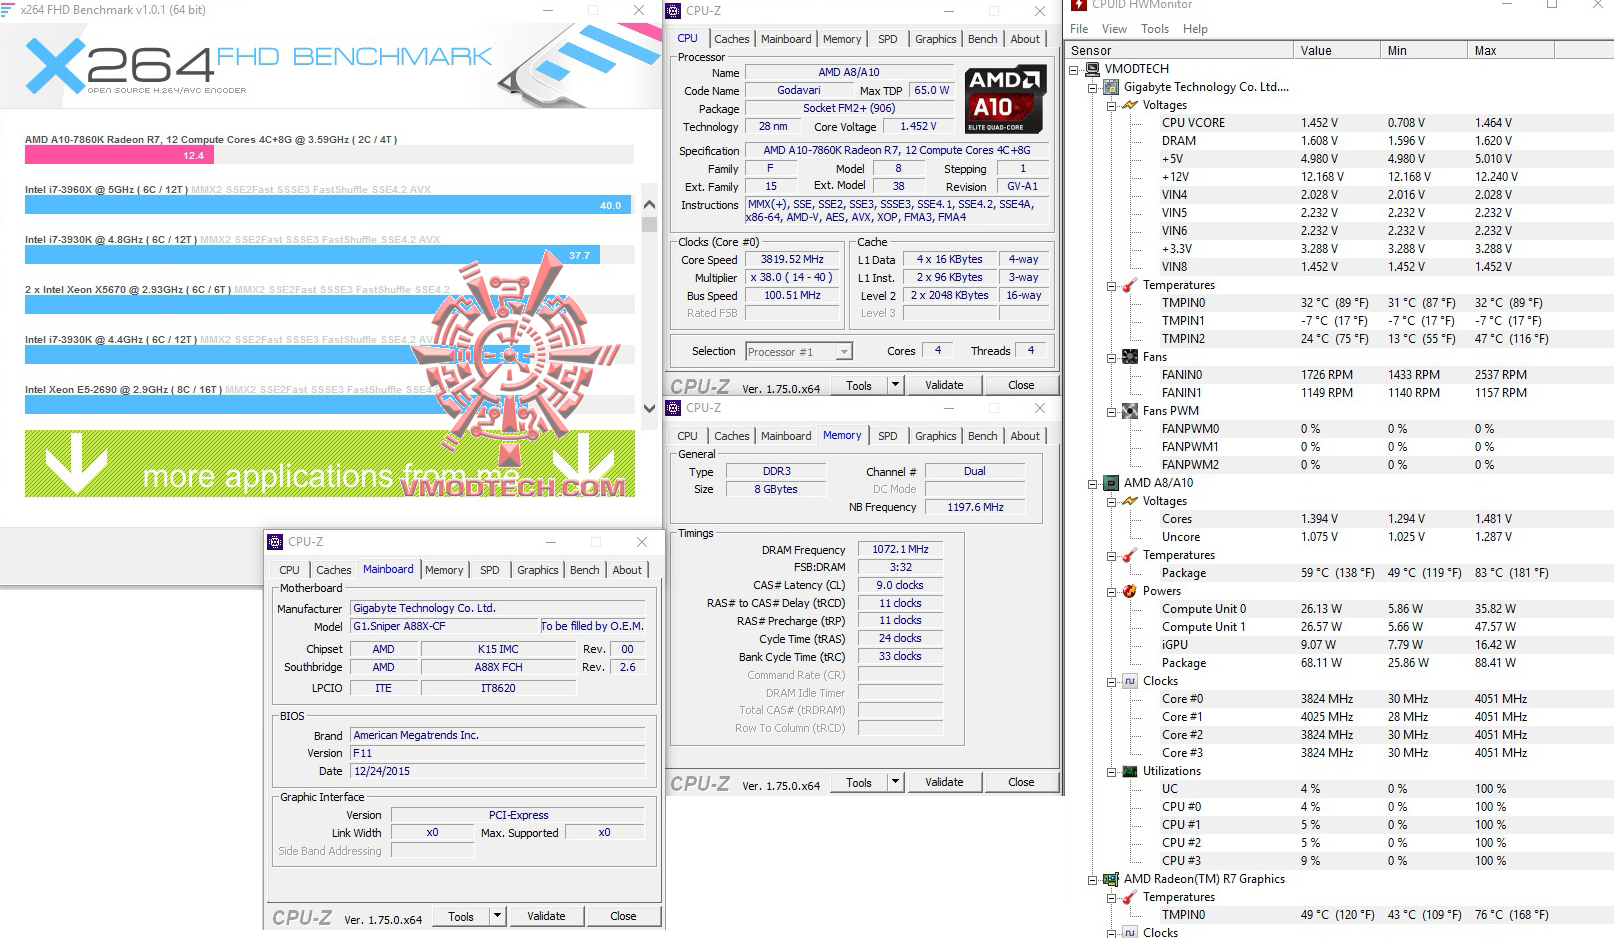Click the benchmark list scroll down arrow
1614x938 pixels.
point(649,408)
